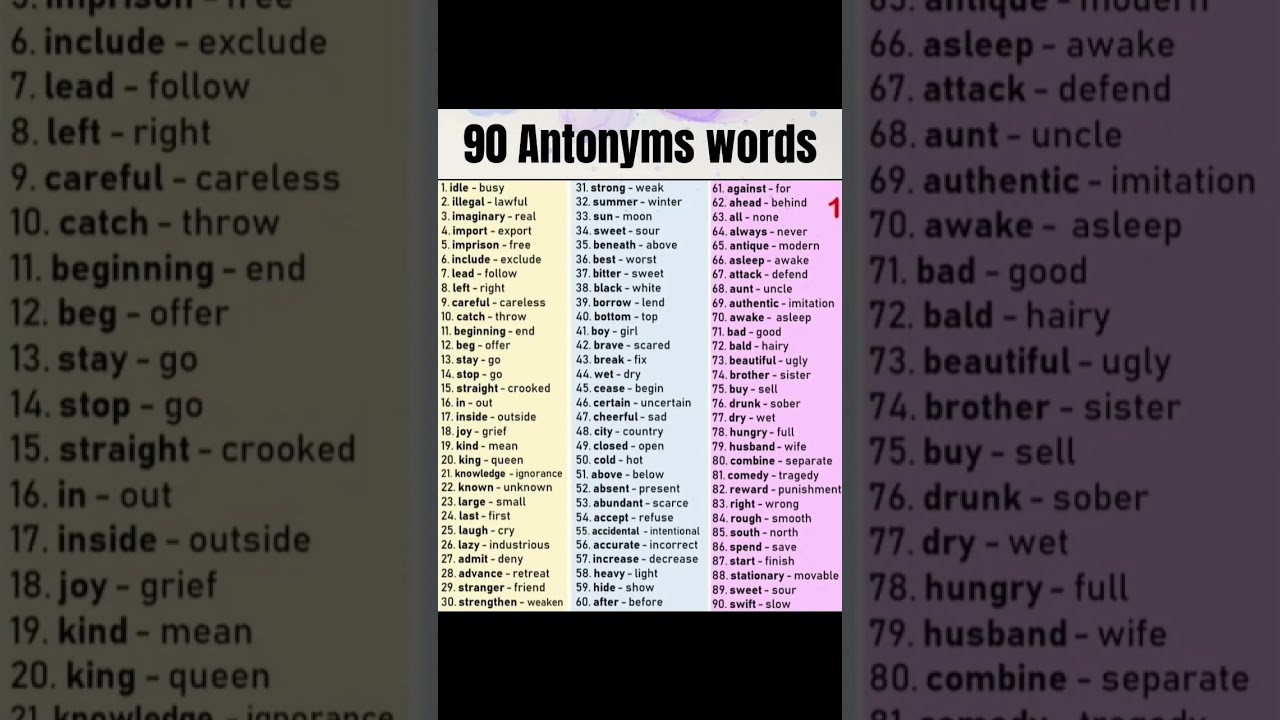The height and width of the screenshot is (720, 1280).
Task: Click '31. strong - weak' entry
Action: pyautogui.click(x=619, y=188)
